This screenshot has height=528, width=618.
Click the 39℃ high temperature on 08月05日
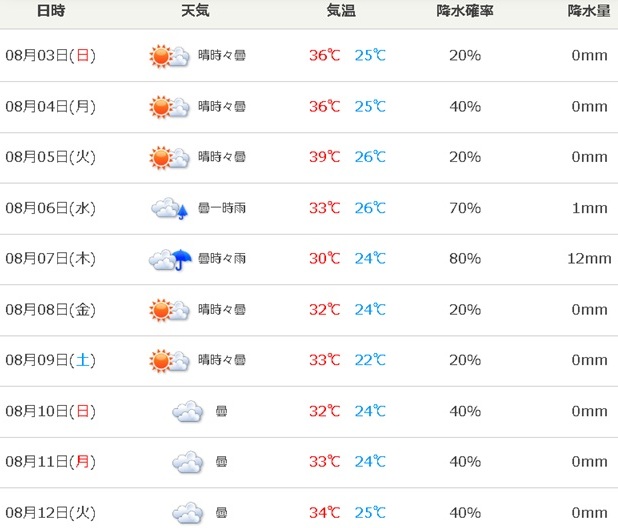point(324,157)
